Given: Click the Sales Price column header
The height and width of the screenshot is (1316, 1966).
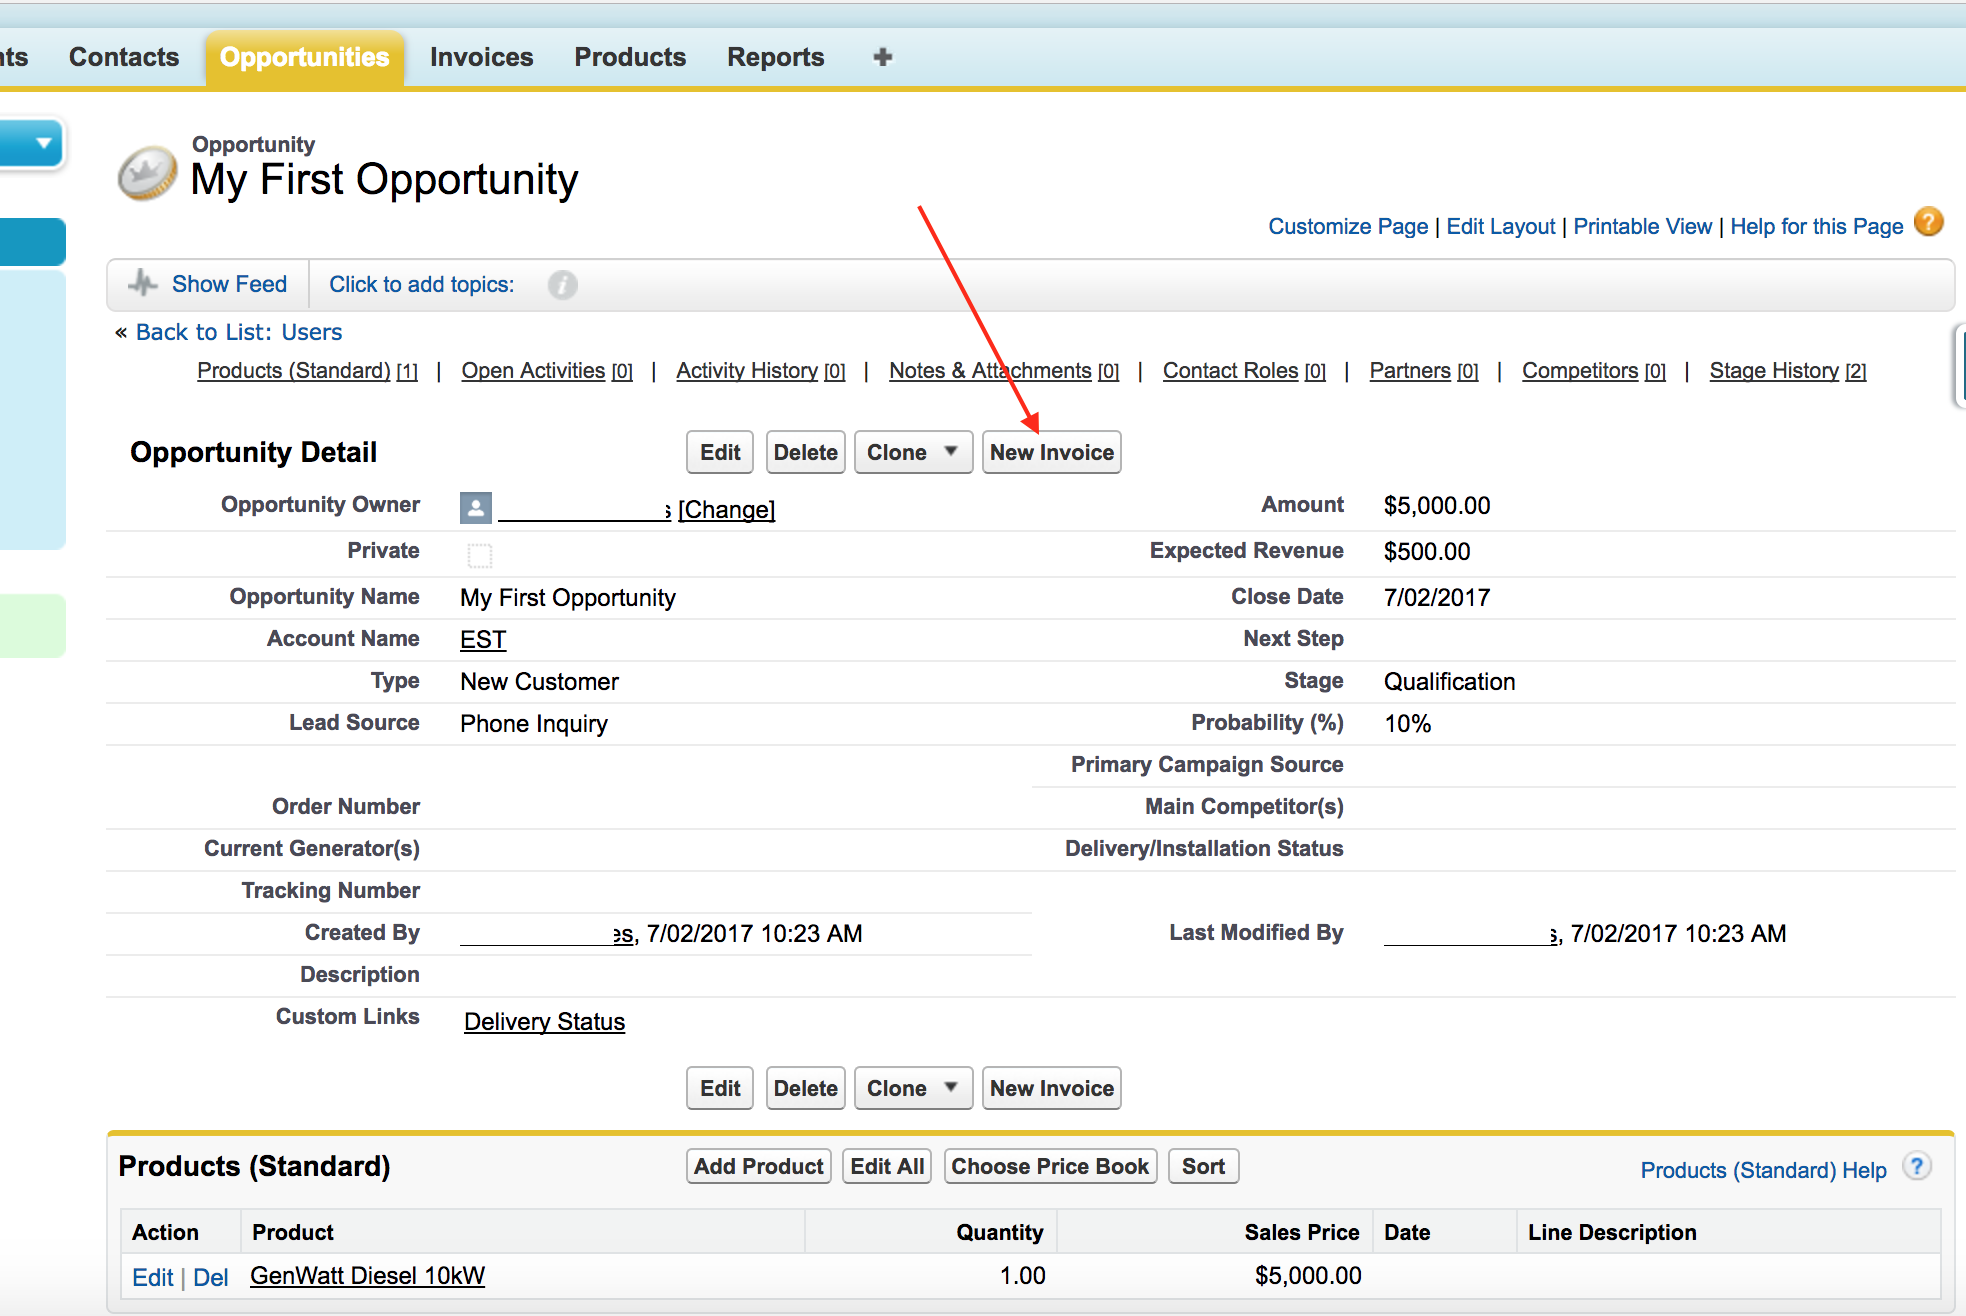Looking at the screenshot, I should pyautogui.click(x=1301, y=1232).
